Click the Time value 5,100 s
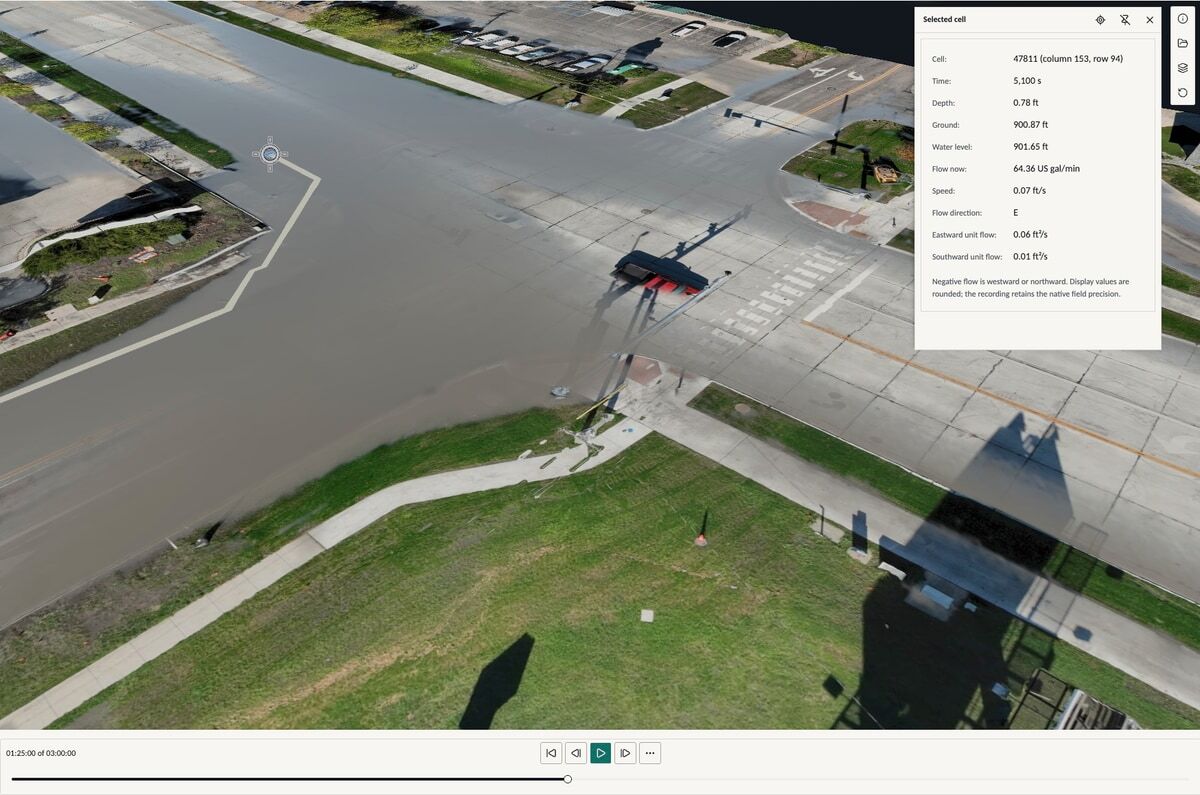1200x795 pixels. pyautogui.click(x=1028, y=81)
